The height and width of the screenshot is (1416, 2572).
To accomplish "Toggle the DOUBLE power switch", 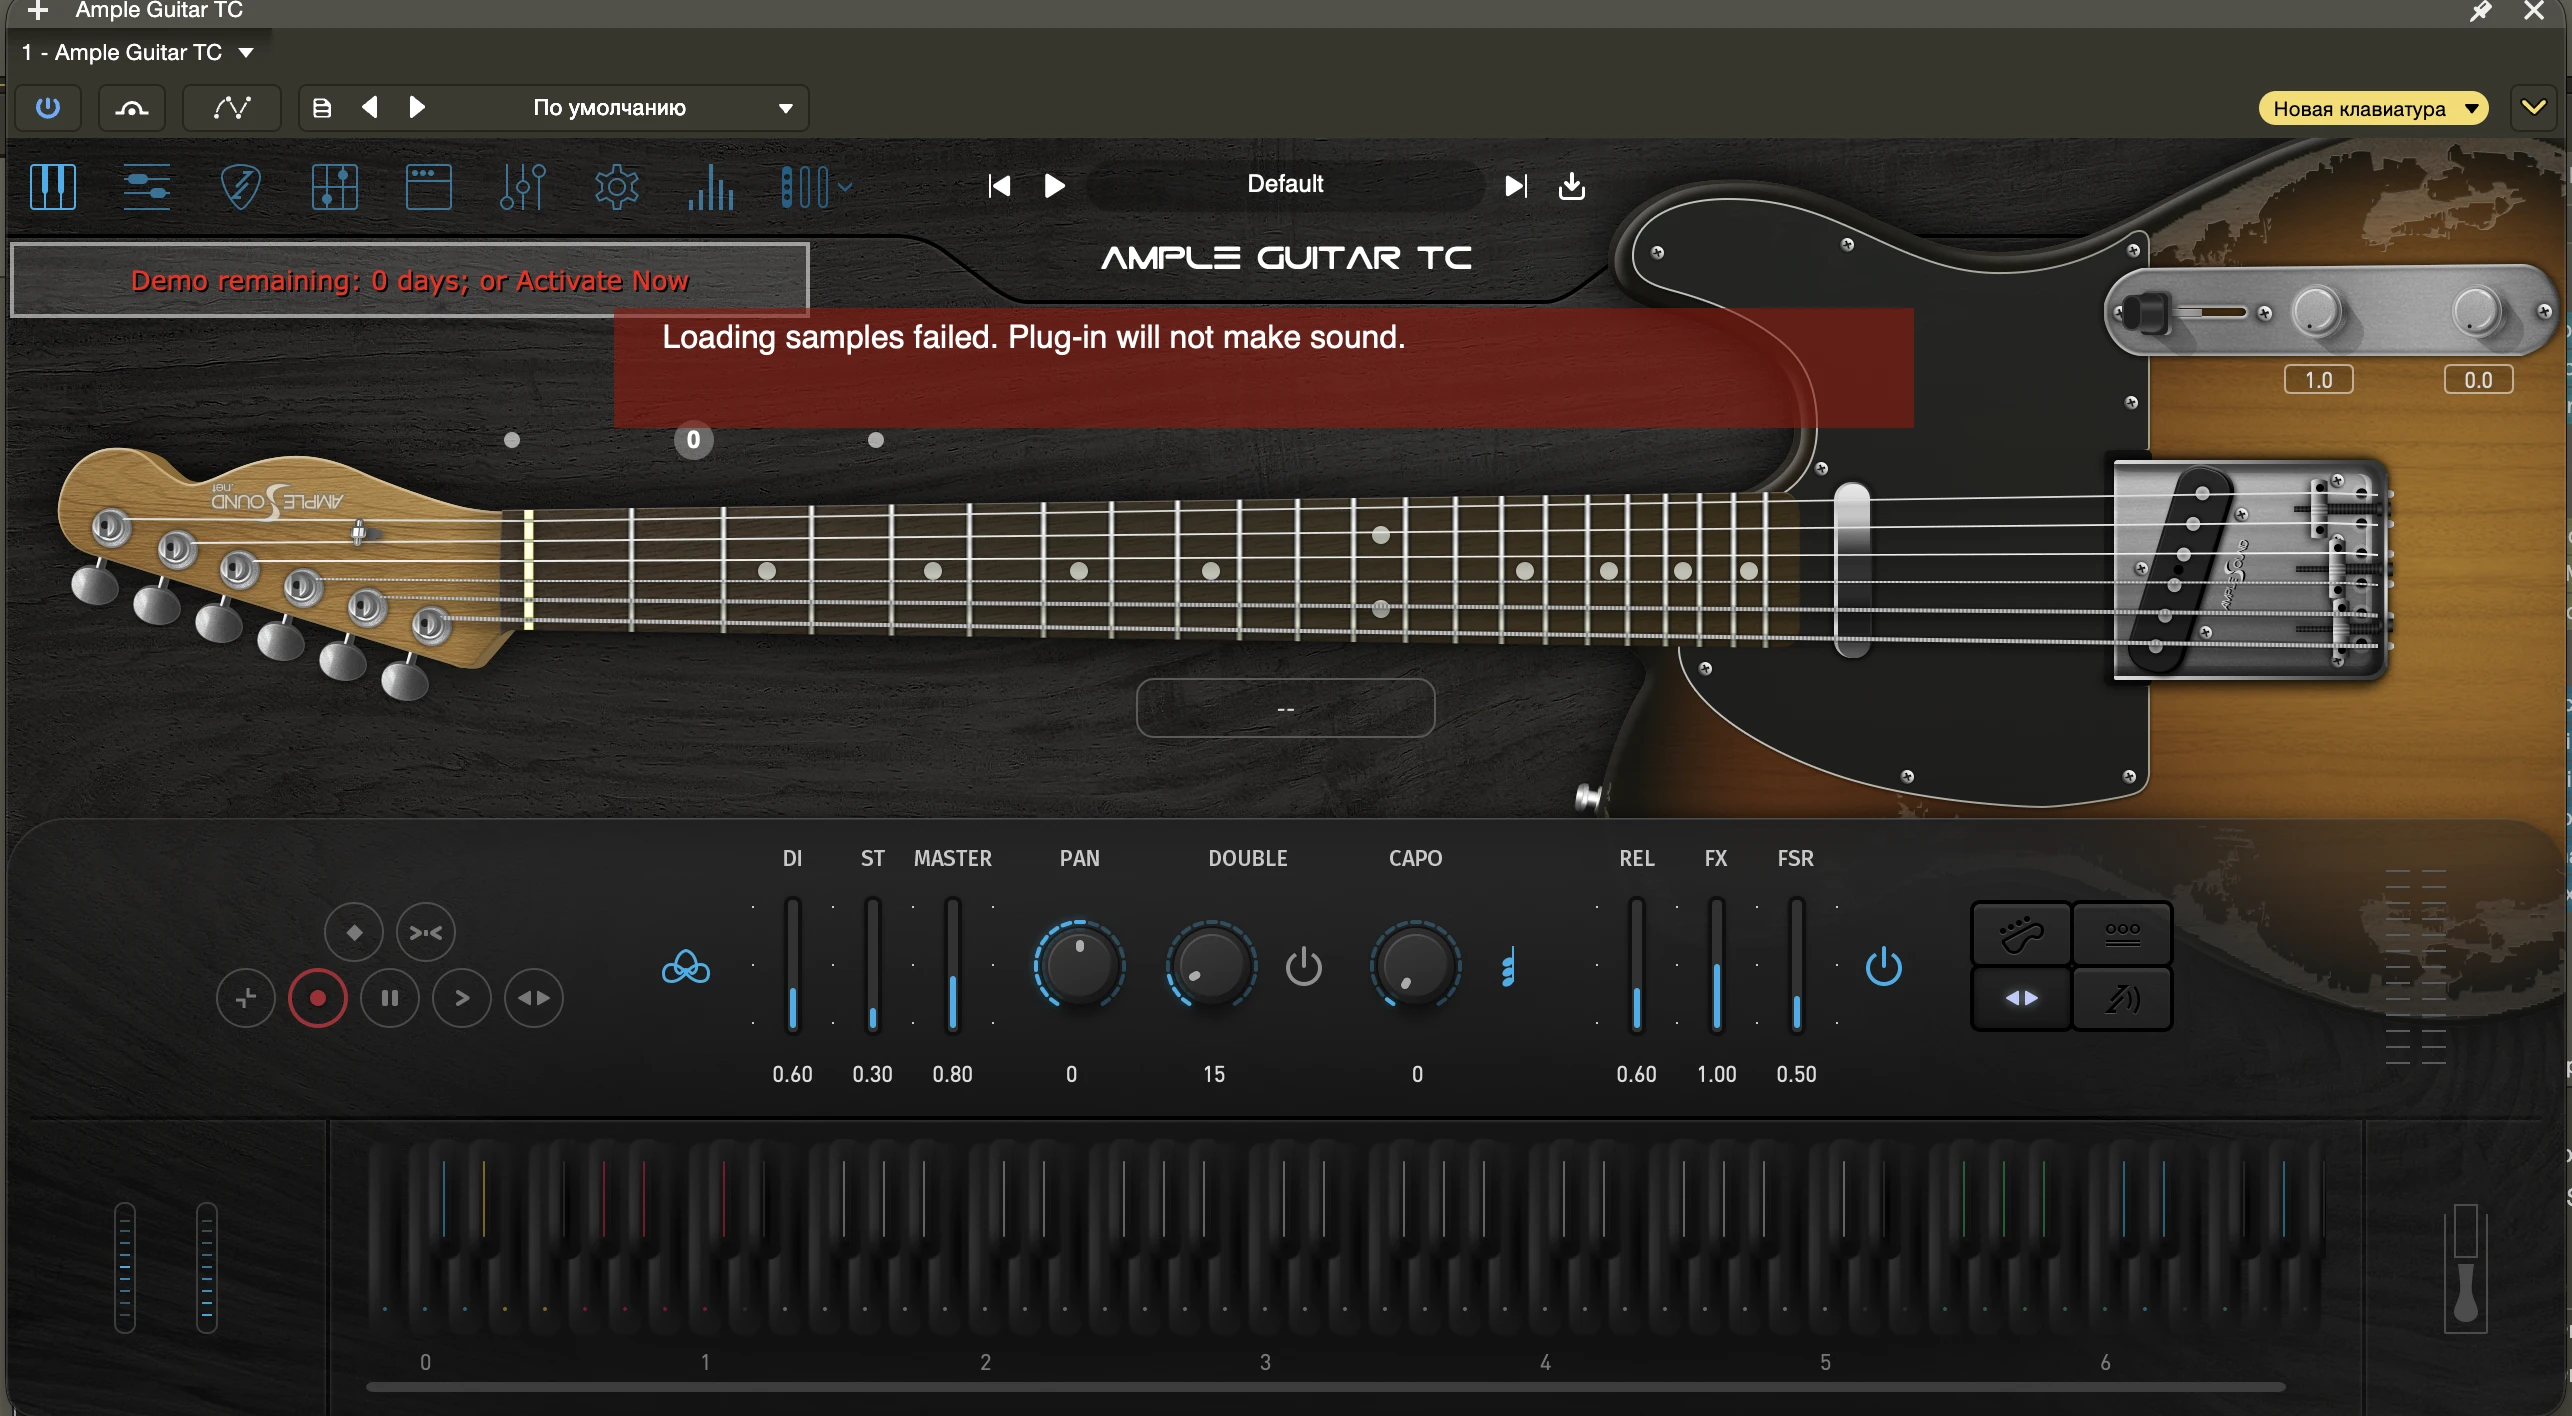I will tap(1303, 967).
